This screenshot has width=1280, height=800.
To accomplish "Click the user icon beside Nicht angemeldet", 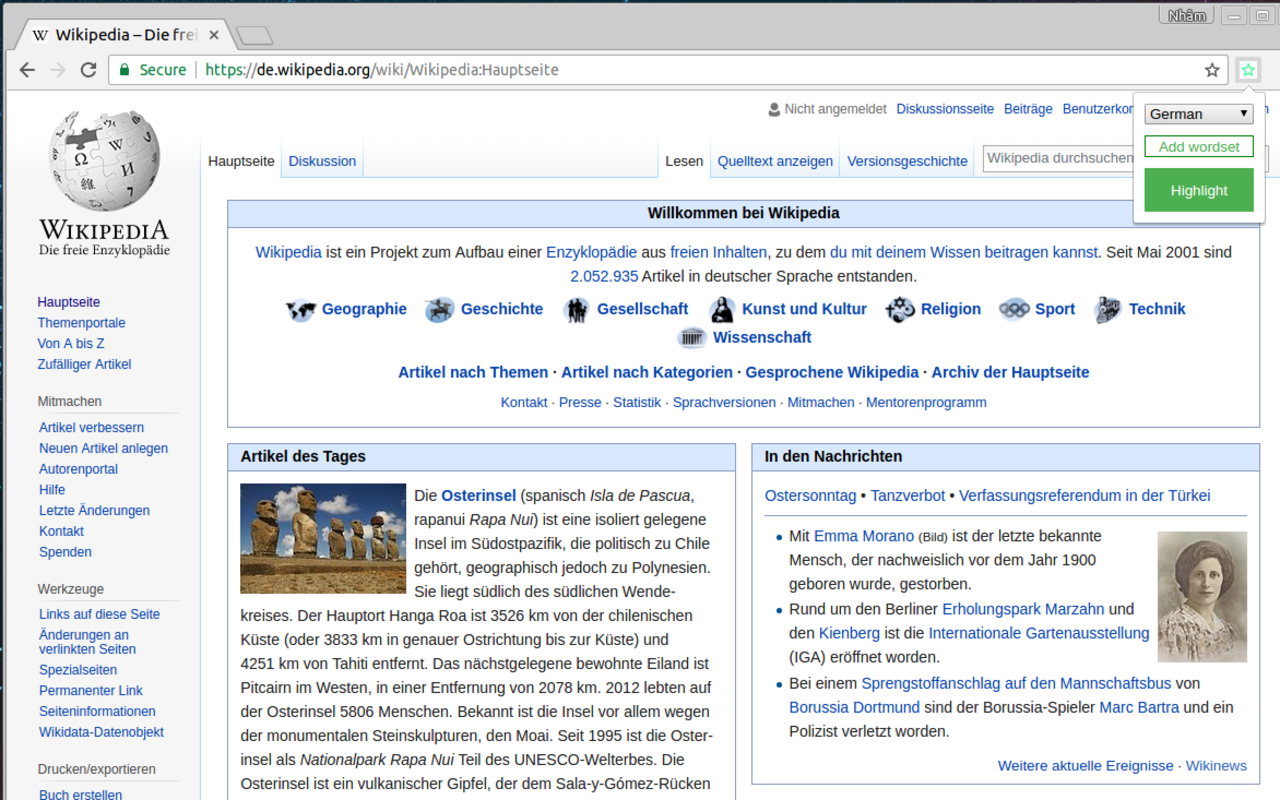I will 774,109.
